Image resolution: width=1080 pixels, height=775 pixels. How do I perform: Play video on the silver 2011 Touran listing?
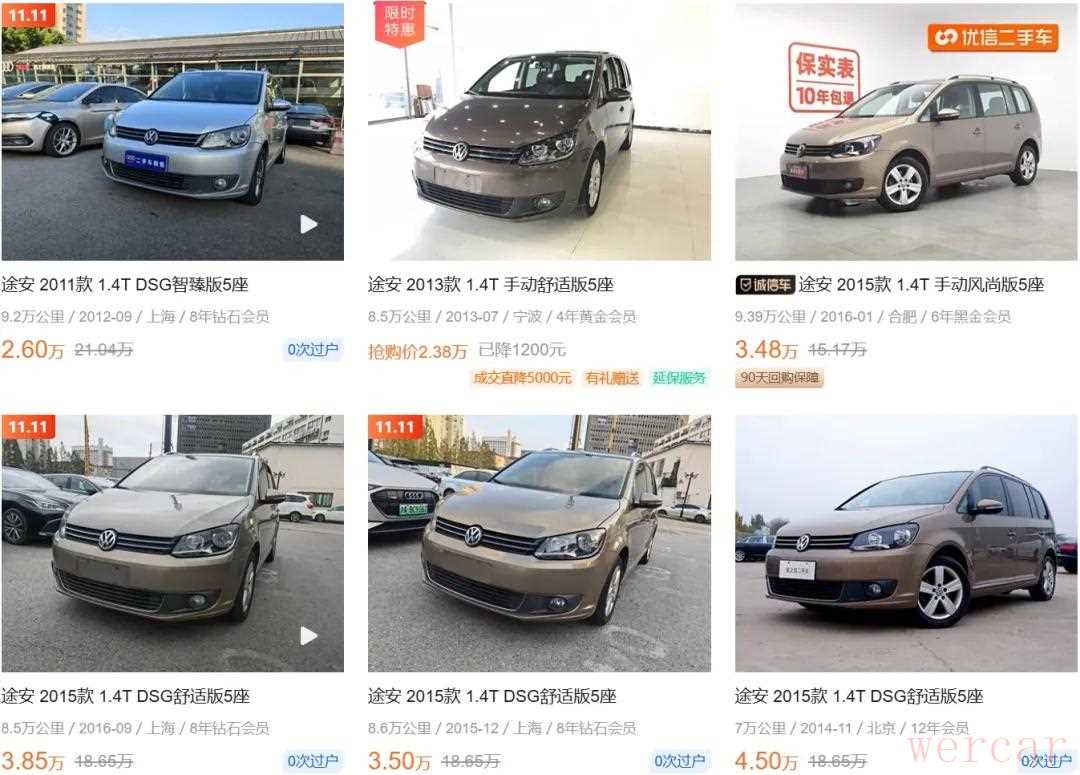coord(309,225)
